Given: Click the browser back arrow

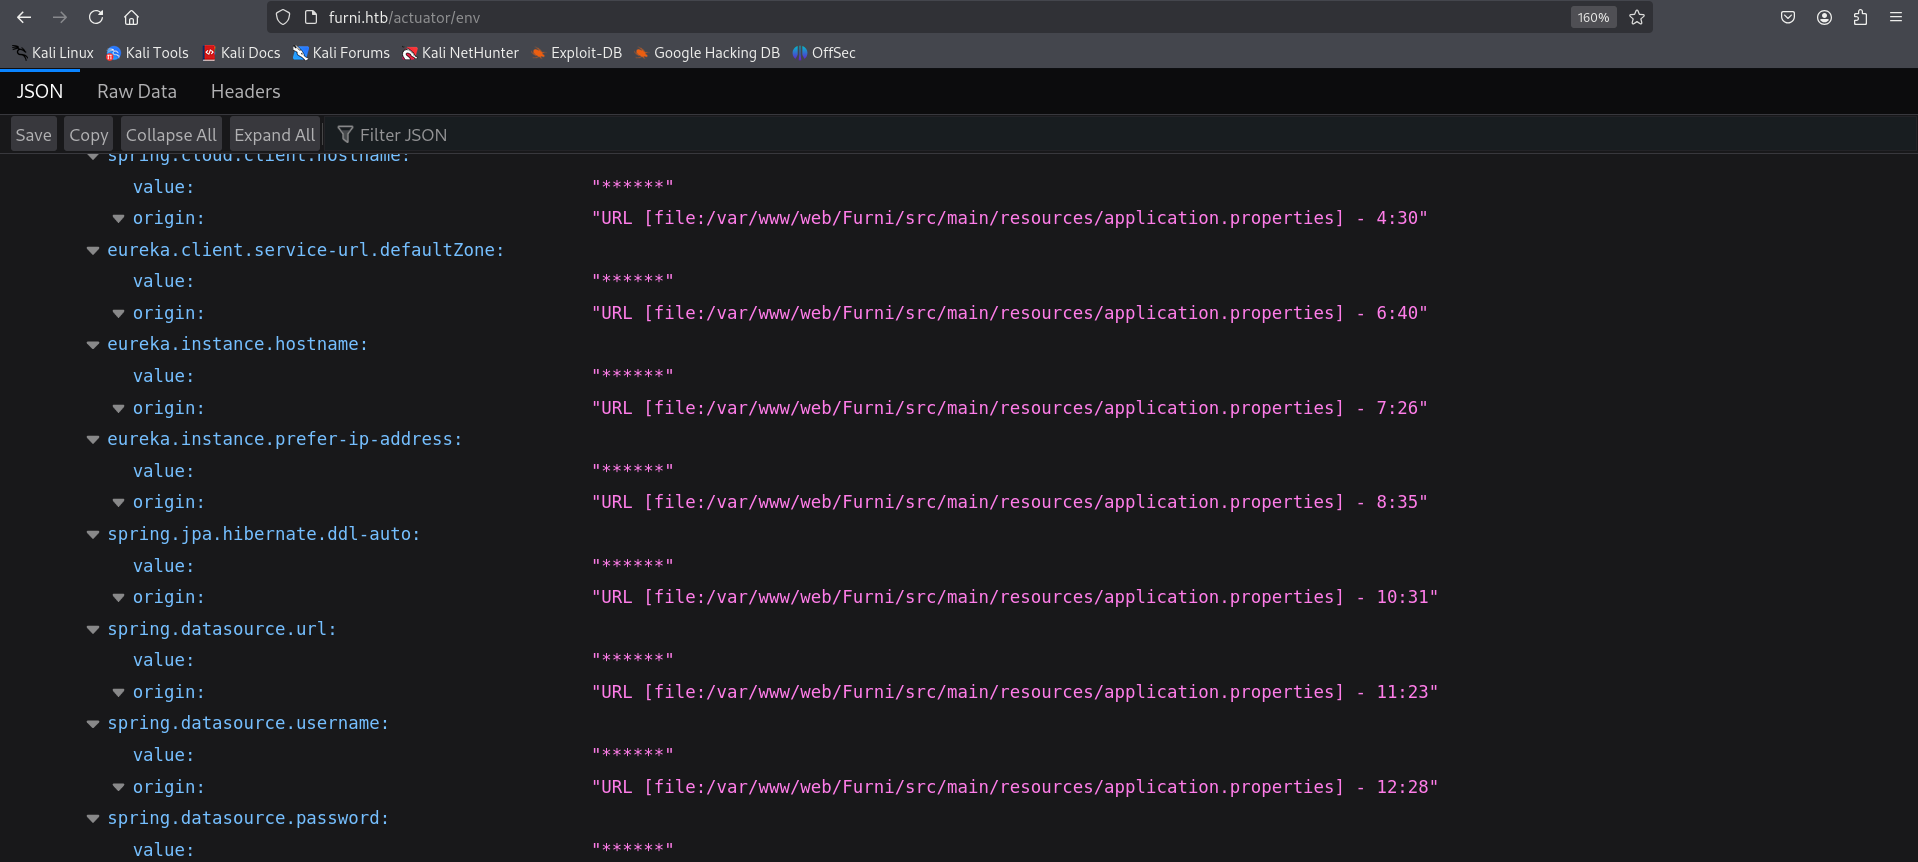Looking at the screenshot, I should coord(24,17).
